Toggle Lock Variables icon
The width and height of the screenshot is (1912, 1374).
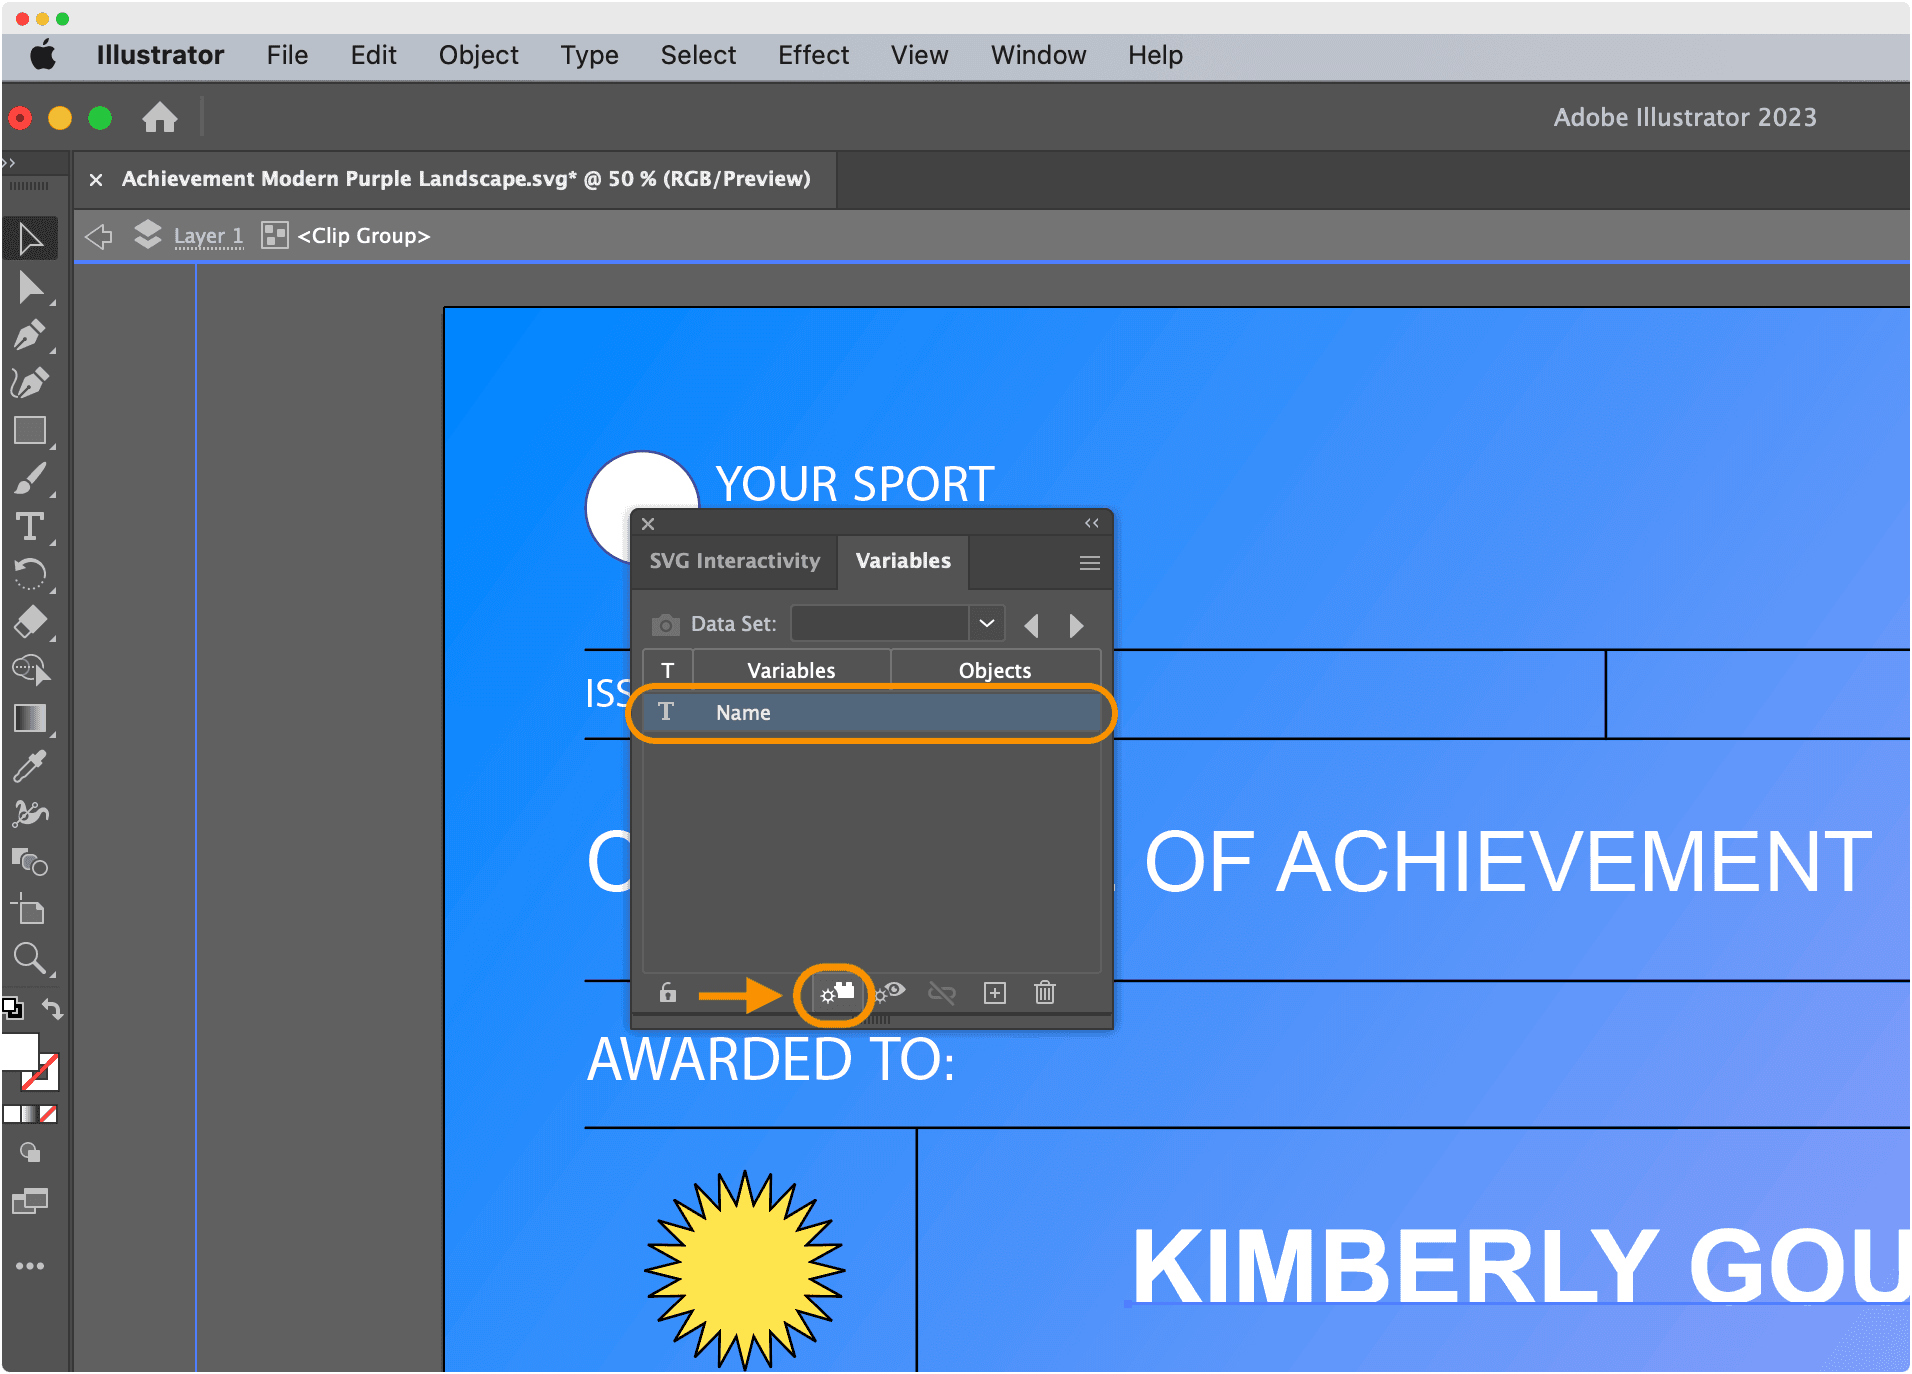[x=668, y=993]
